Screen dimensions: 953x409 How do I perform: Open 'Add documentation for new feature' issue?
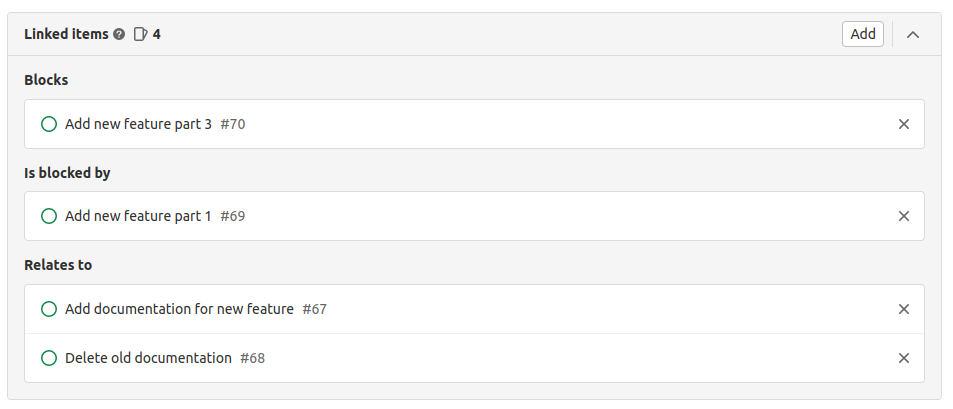click(179, 309)
